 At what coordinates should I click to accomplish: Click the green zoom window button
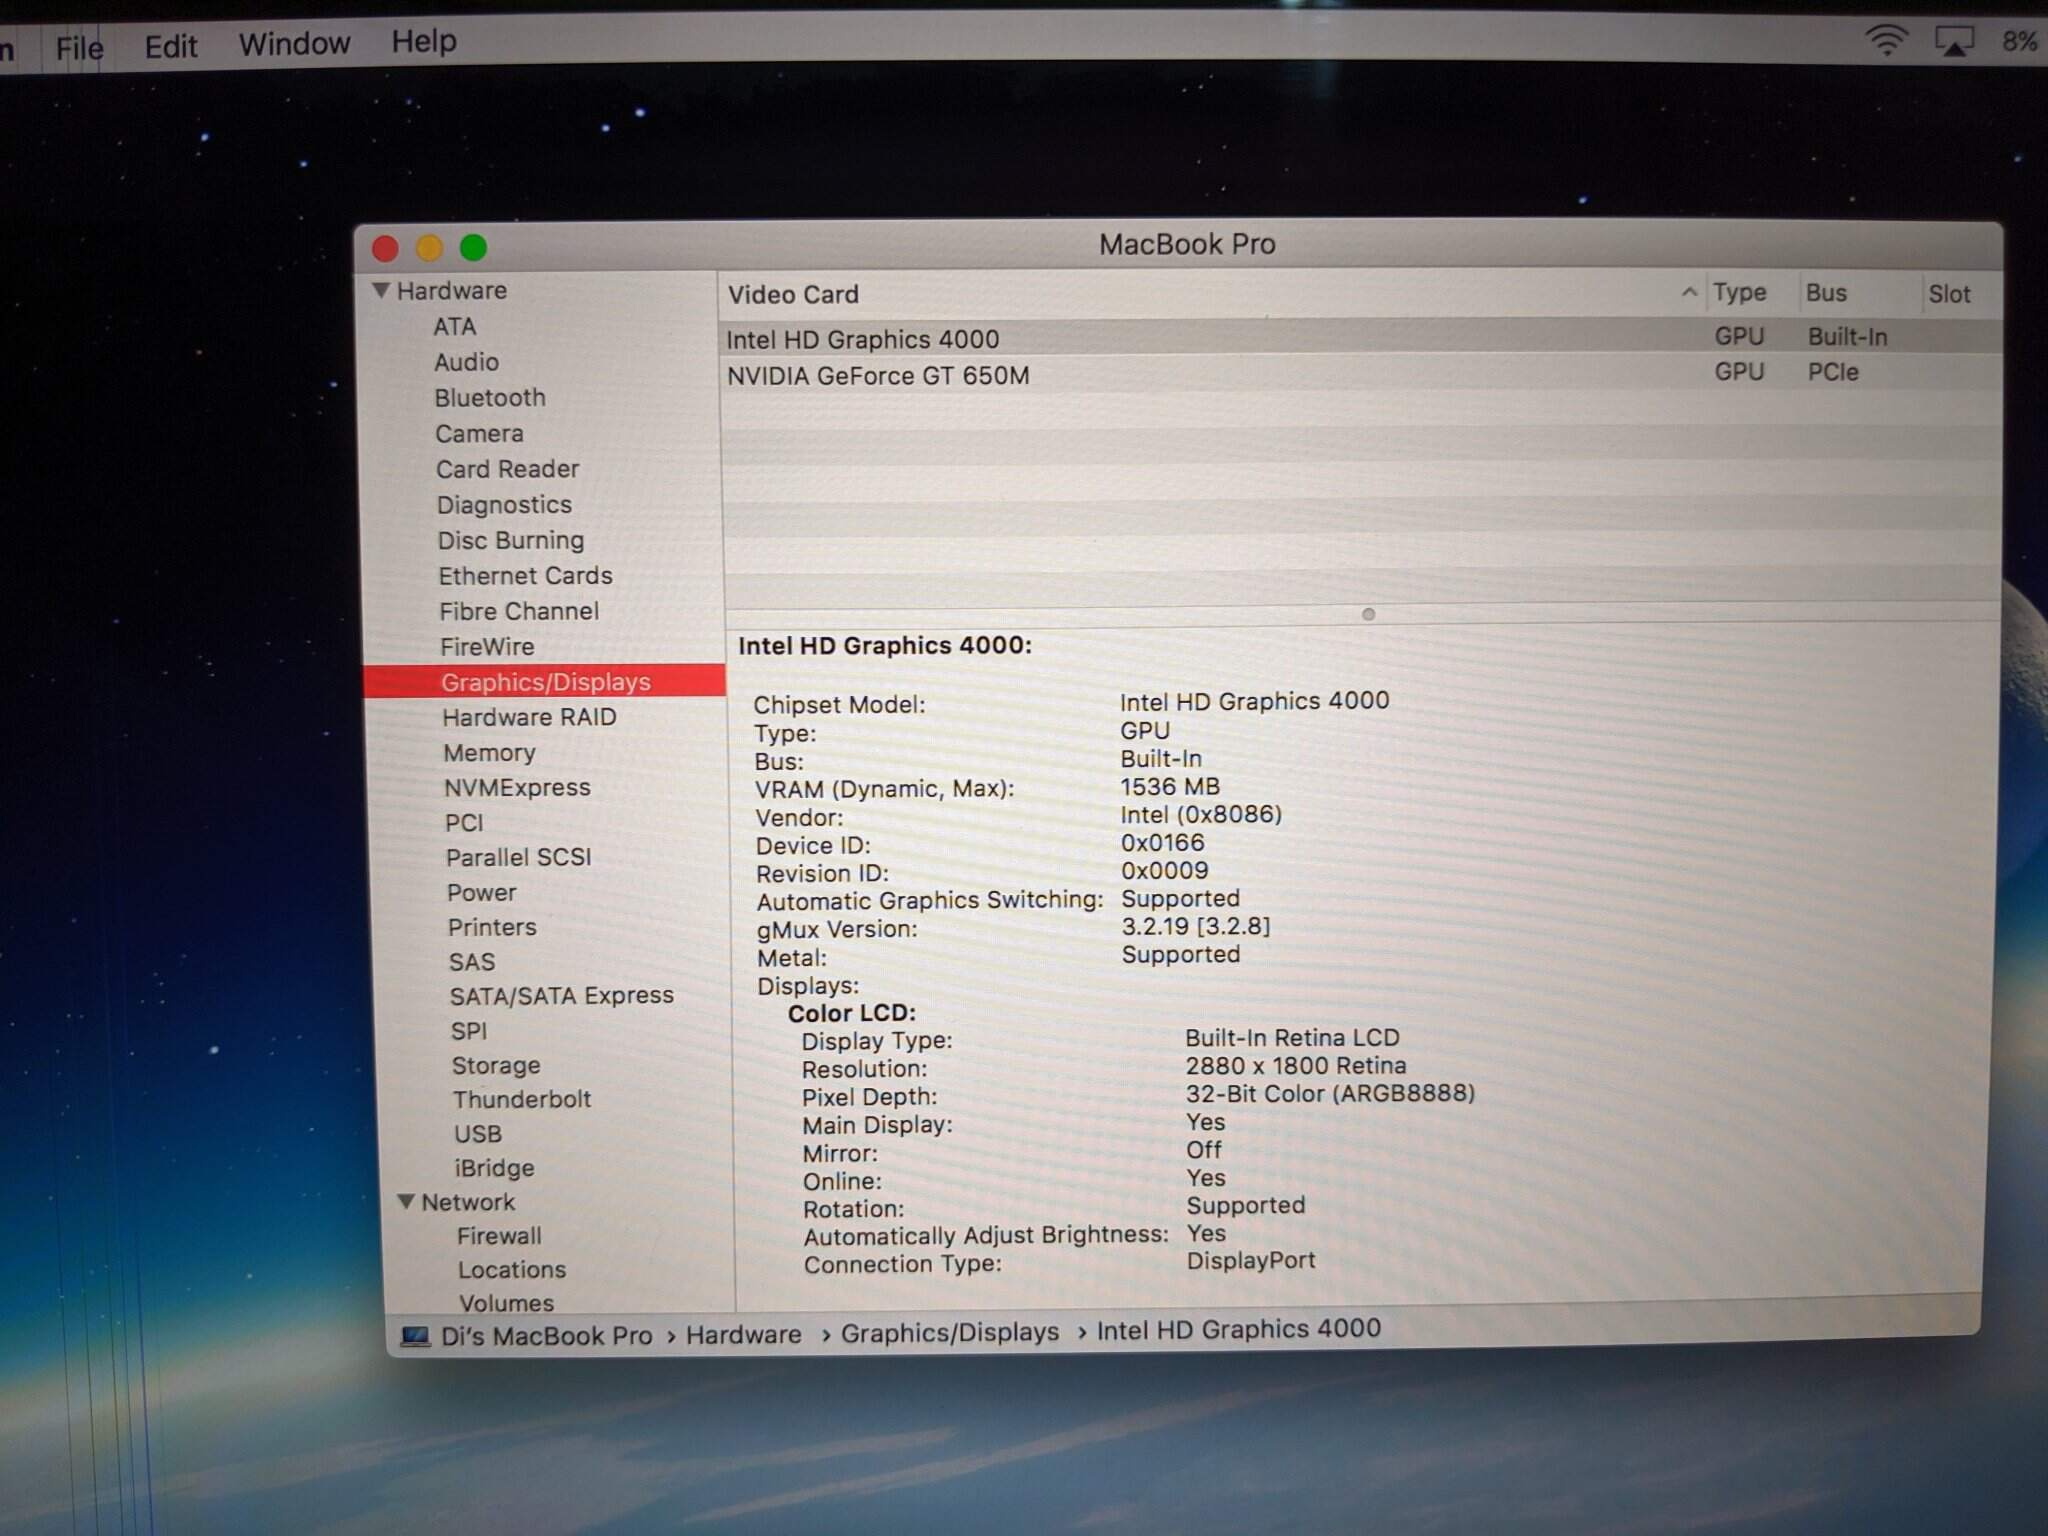point(473,247)
